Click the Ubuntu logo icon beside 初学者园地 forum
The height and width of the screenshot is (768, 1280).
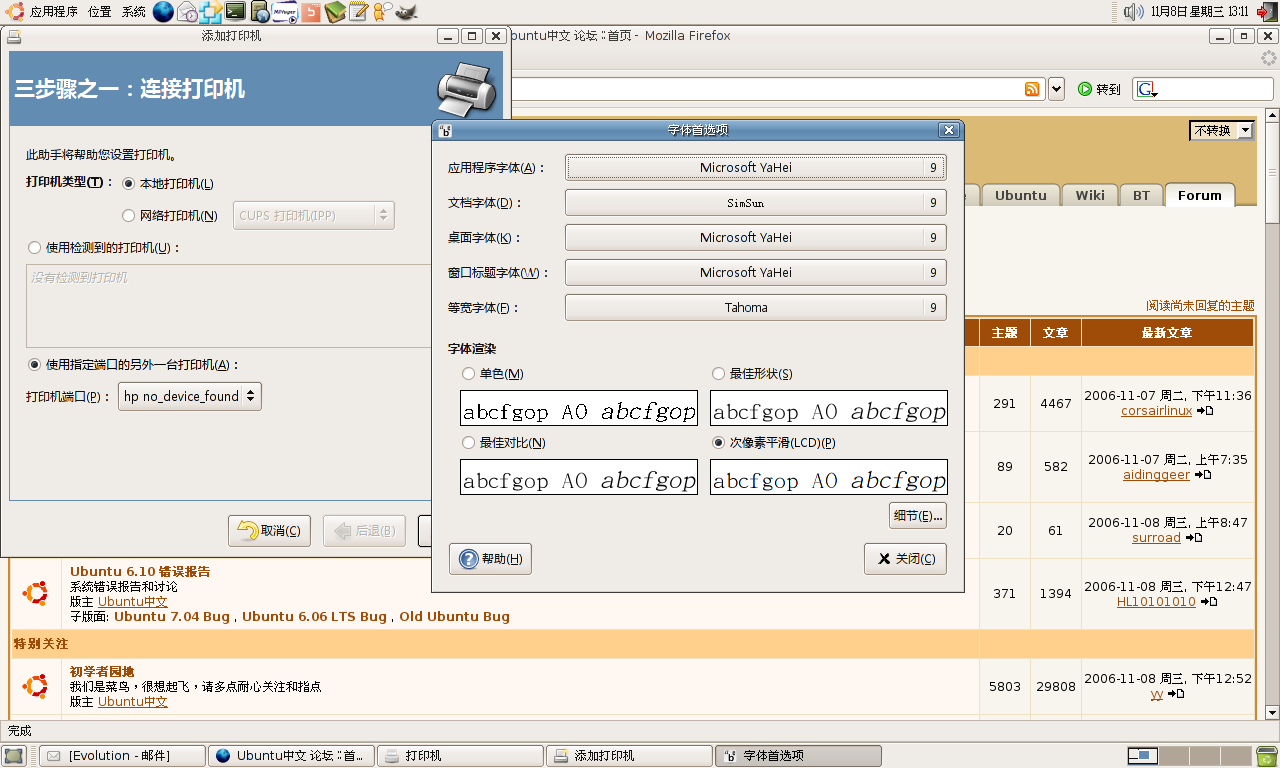36,686
